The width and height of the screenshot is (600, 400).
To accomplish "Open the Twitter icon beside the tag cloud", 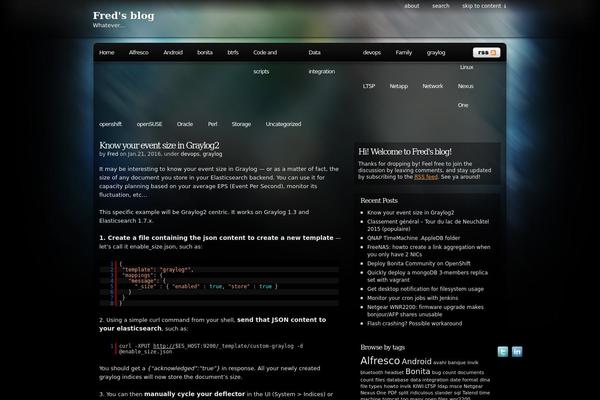I will click(503, 351).
